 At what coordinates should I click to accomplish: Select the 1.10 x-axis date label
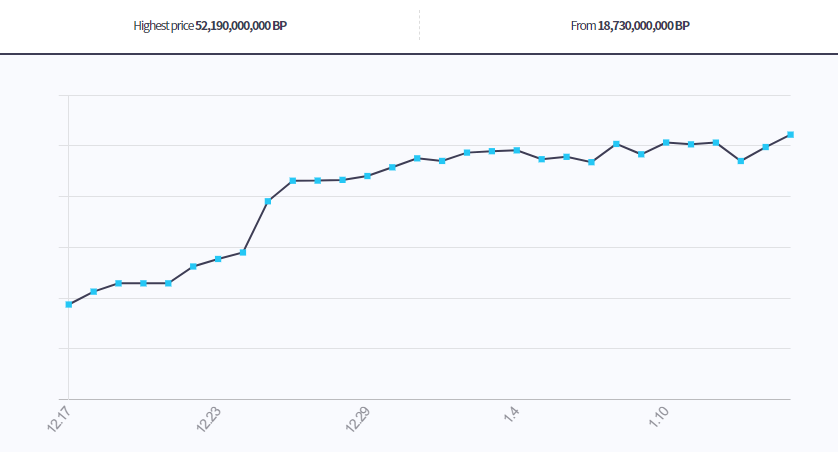click(x=659, y=414)
